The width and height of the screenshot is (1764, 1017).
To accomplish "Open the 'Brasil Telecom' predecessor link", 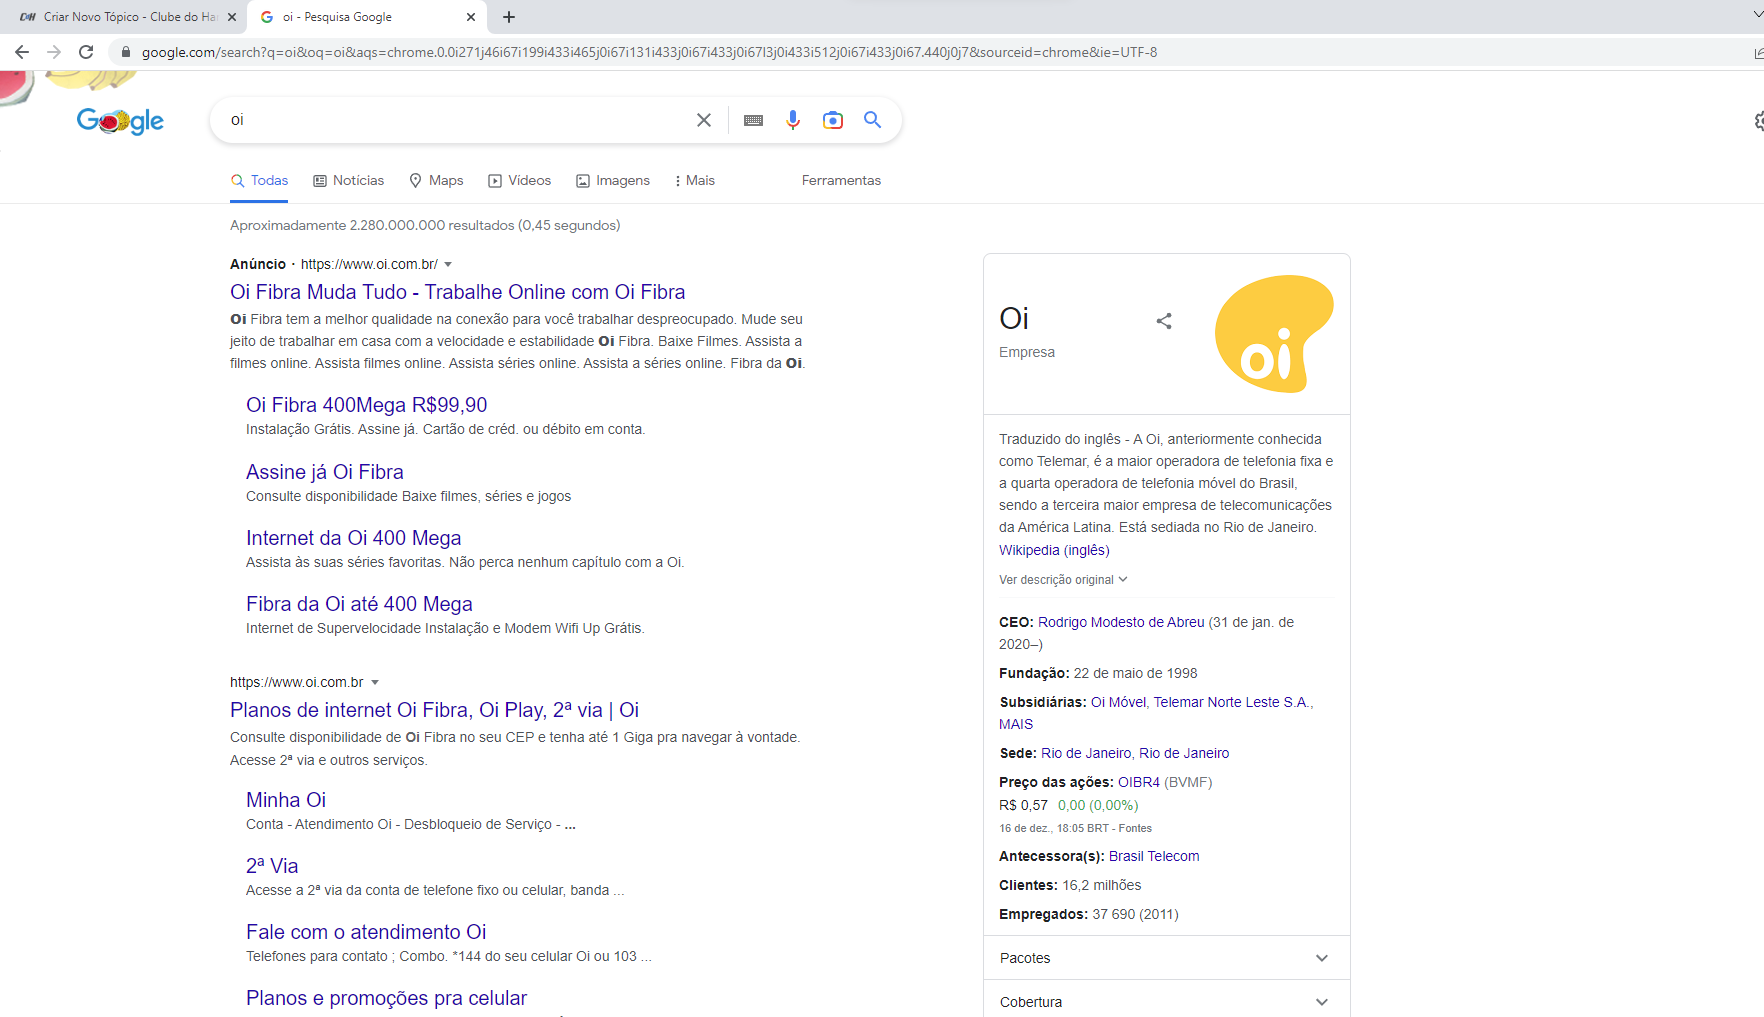I will click(x=1154, y=856).
